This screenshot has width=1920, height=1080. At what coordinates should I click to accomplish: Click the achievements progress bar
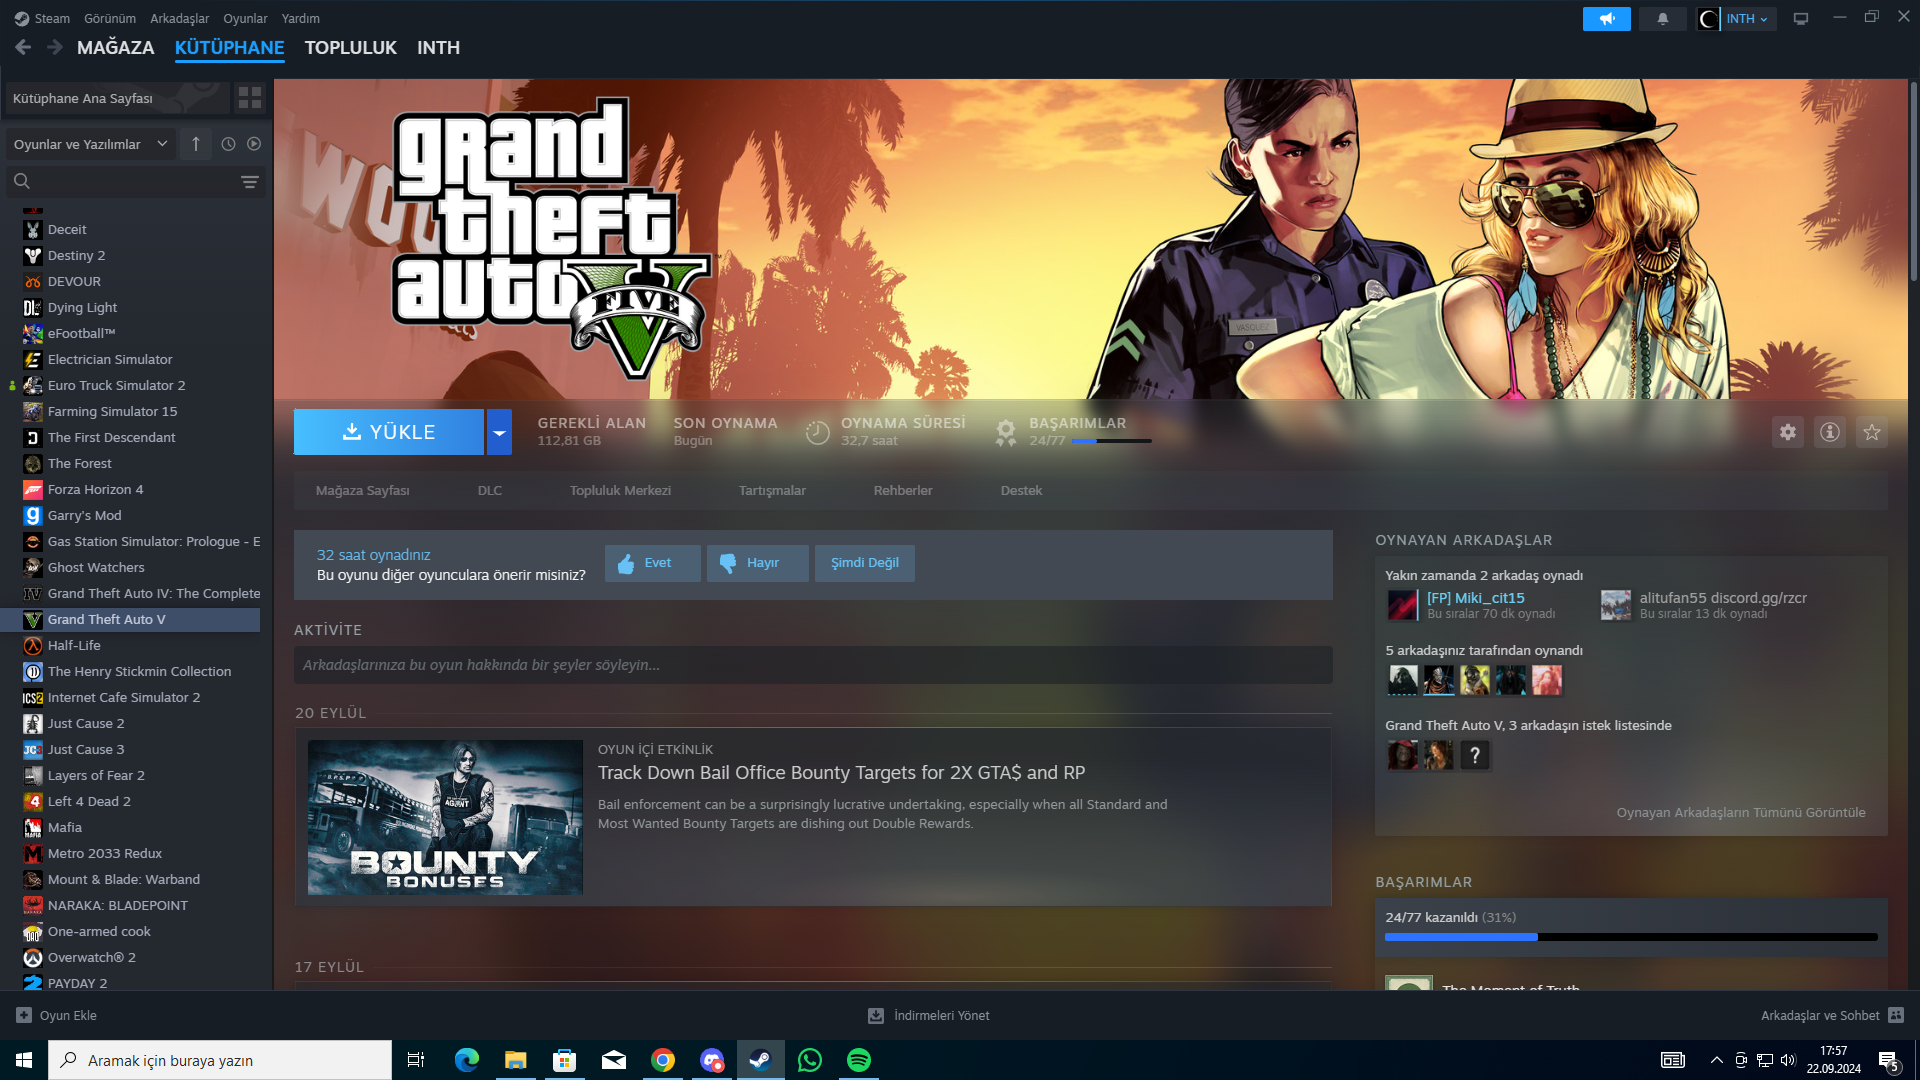[1630, 937]
